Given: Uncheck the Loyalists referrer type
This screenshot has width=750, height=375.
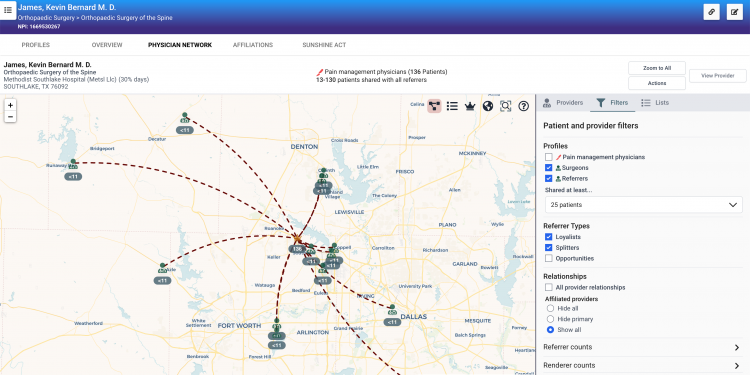Looking at the screenshot, I should coord(549,237).
